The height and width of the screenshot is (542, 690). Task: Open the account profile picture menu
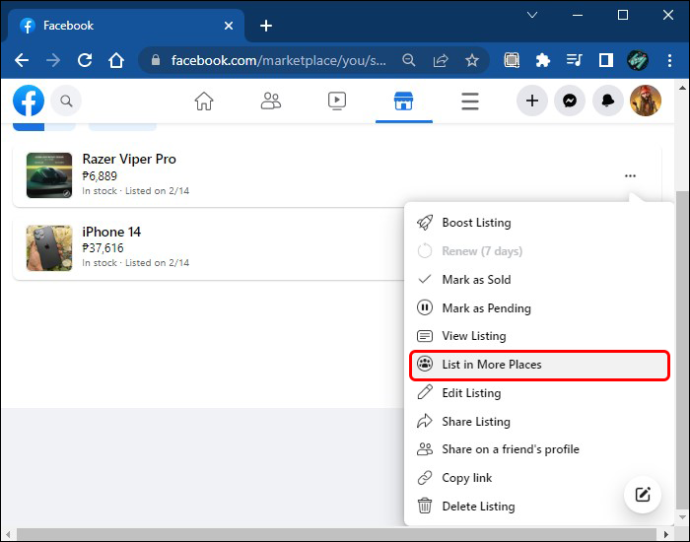tap(646, 101)
